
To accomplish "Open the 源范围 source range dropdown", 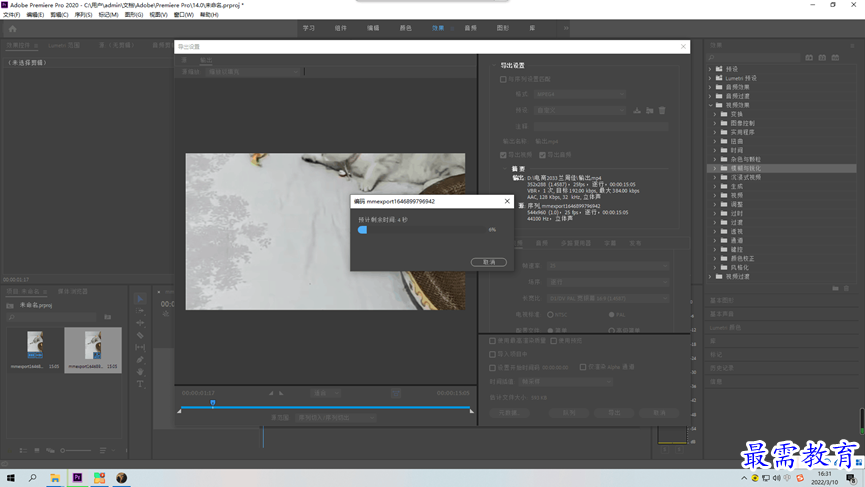I will tap(335, 418).
